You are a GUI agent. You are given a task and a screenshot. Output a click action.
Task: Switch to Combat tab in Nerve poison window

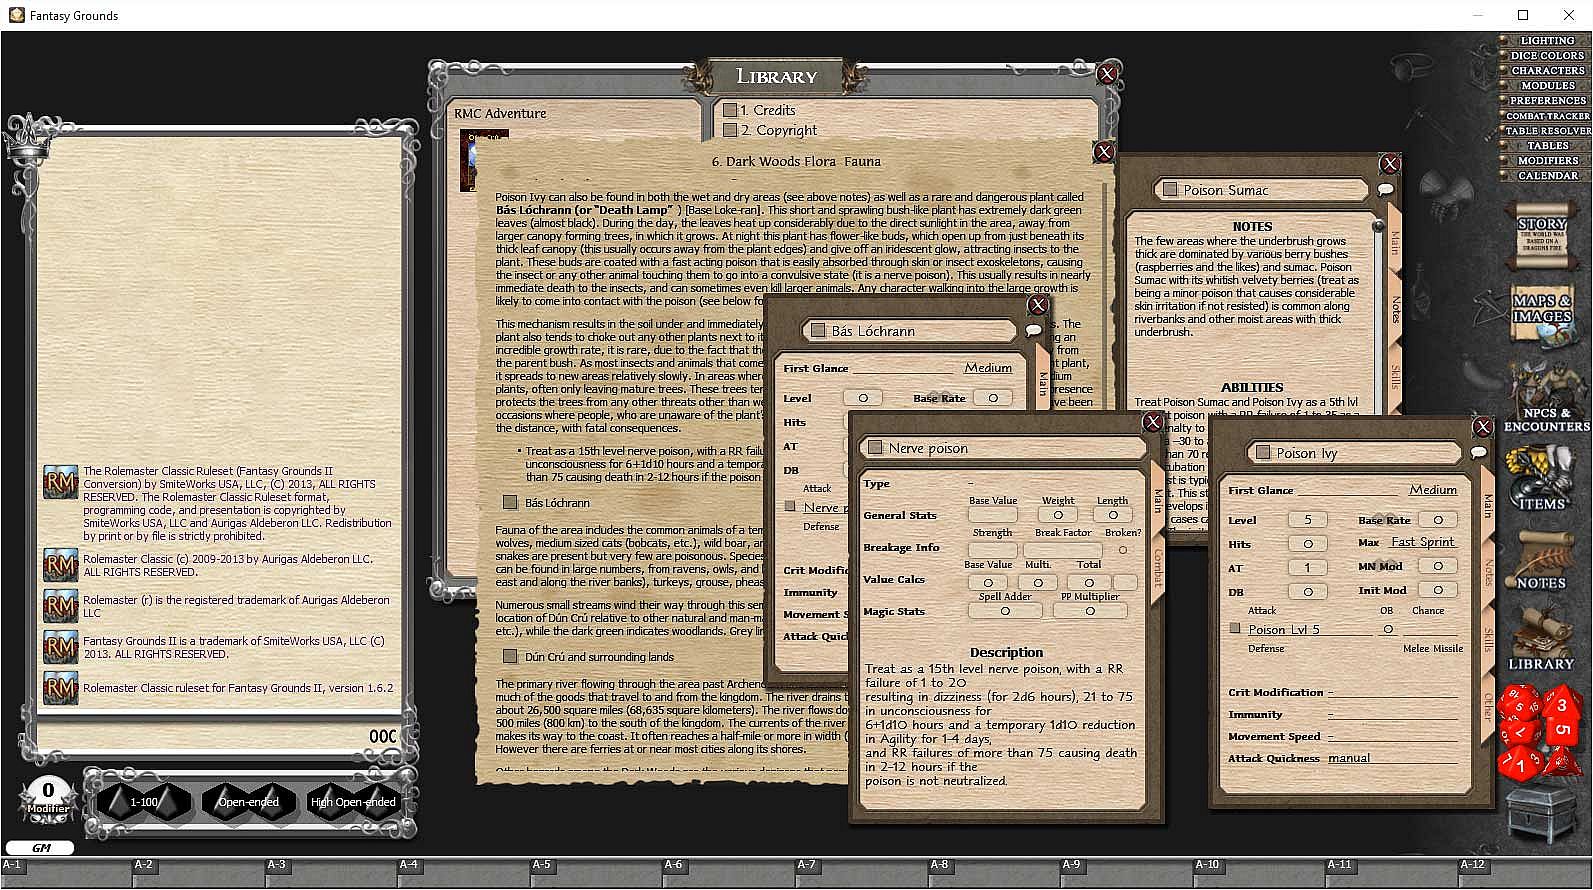point(1159,566)
